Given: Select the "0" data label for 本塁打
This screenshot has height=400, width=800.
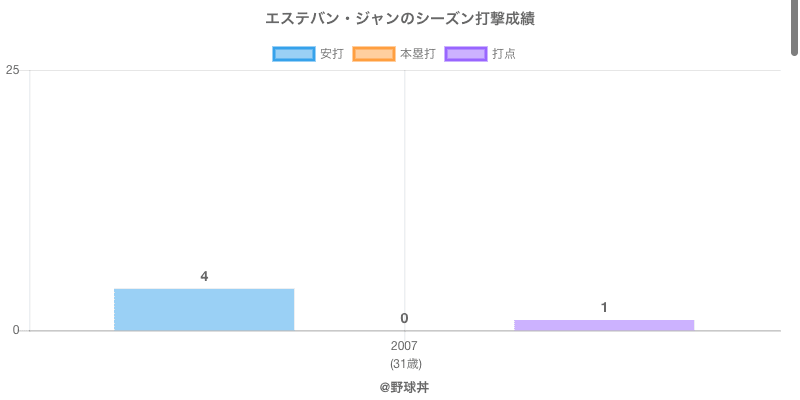Looking at the screenshot, I should (404, 318).
